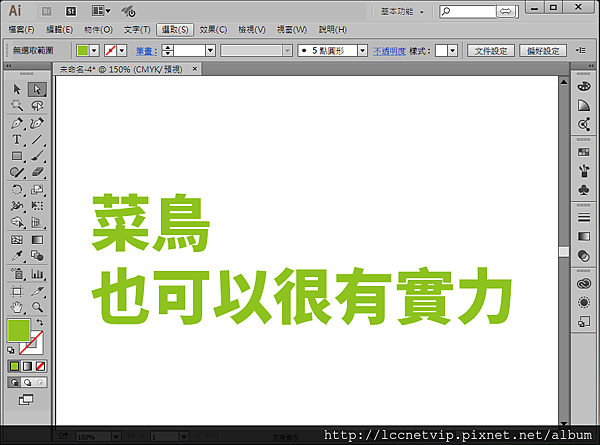Open the Color panel icon
The height and width of the screenshot is (445, 600).
(x=584, y=86)
